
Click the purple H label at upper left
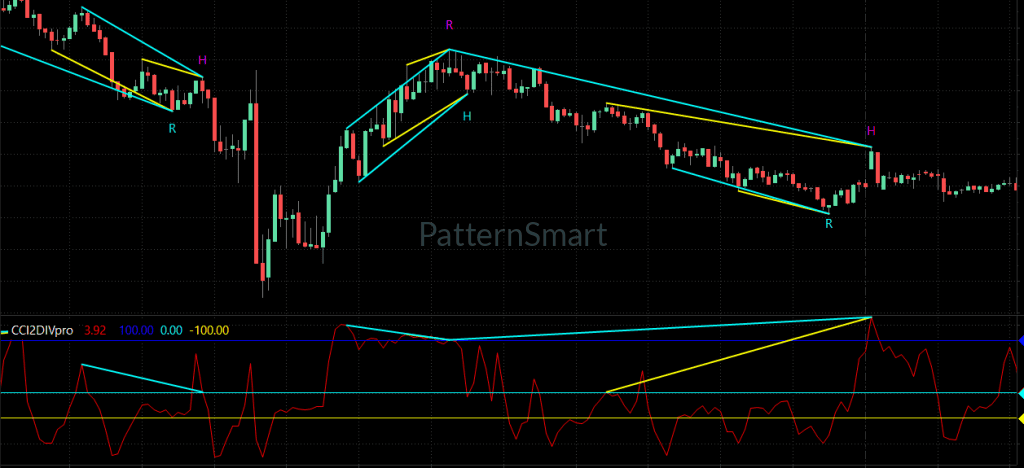click(x=202, y=60)
